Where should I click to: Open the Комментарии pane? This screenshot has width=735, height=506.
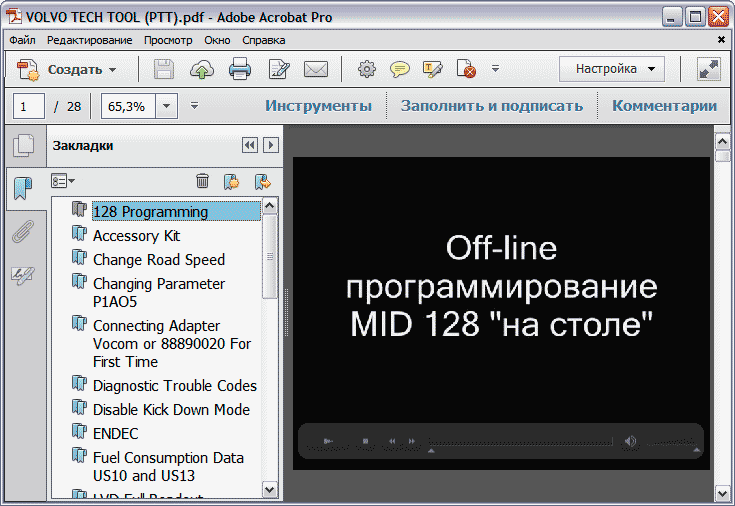664,106
